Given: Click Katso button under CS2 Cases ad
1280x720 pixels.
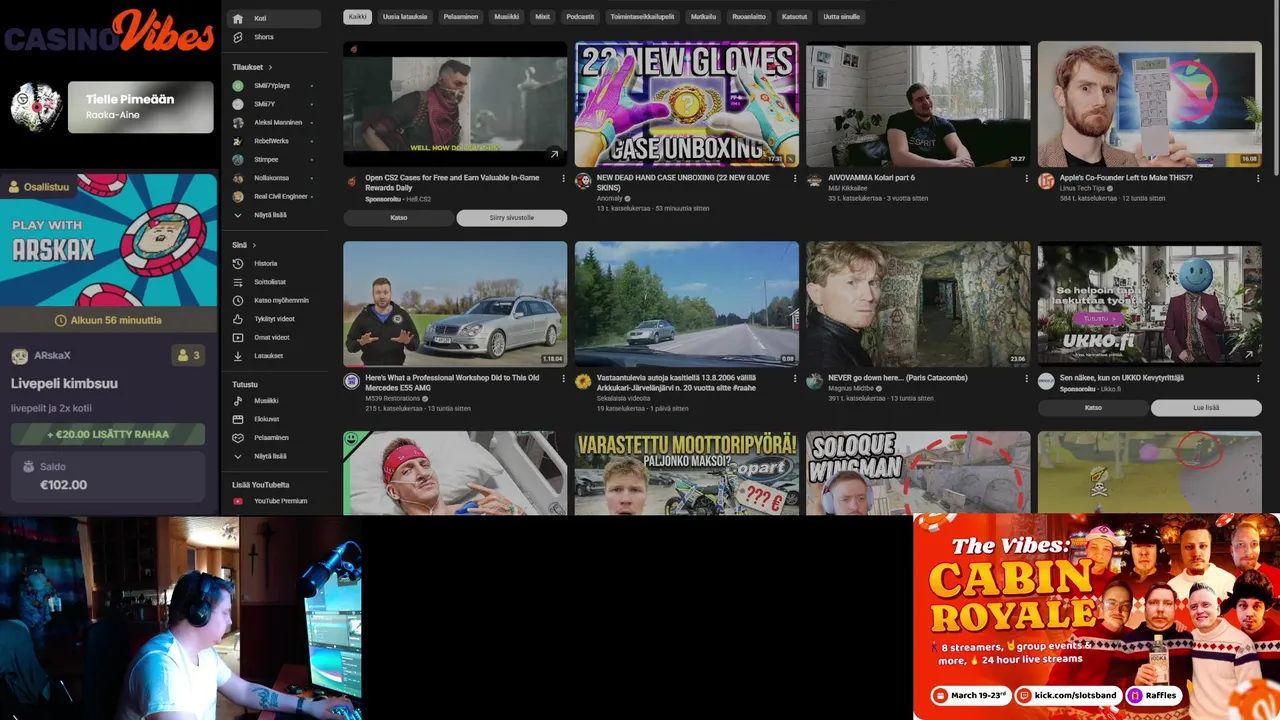Looking at the screenshot, I should coord(398,217).
